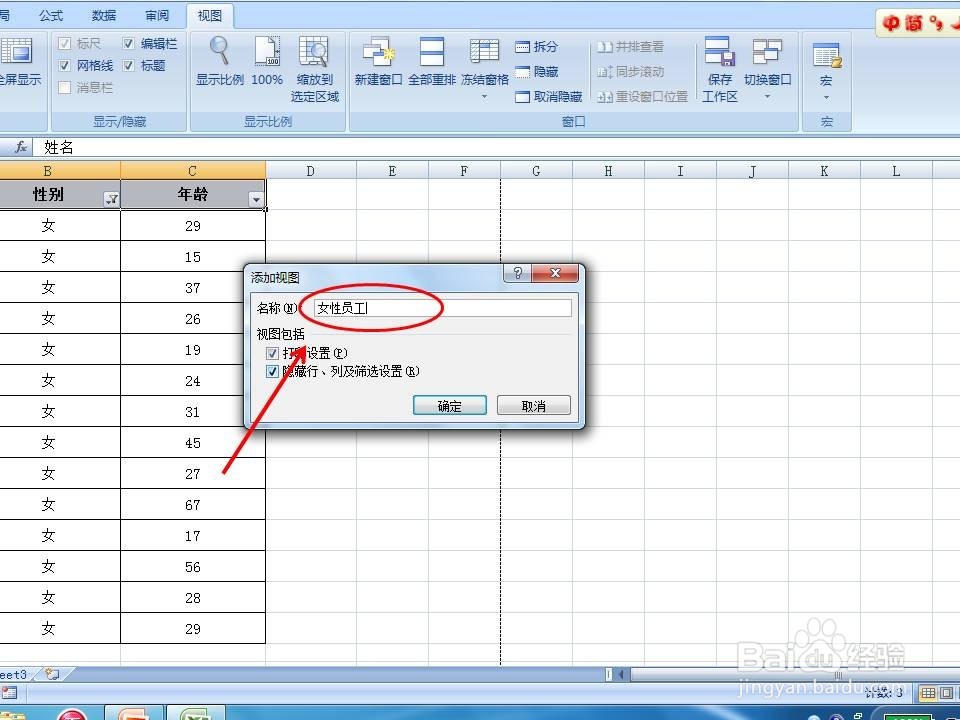Toggle 打印设置 print settings checkbox
960x720 pixels.
pyautogui.click(x=272, y=353)
